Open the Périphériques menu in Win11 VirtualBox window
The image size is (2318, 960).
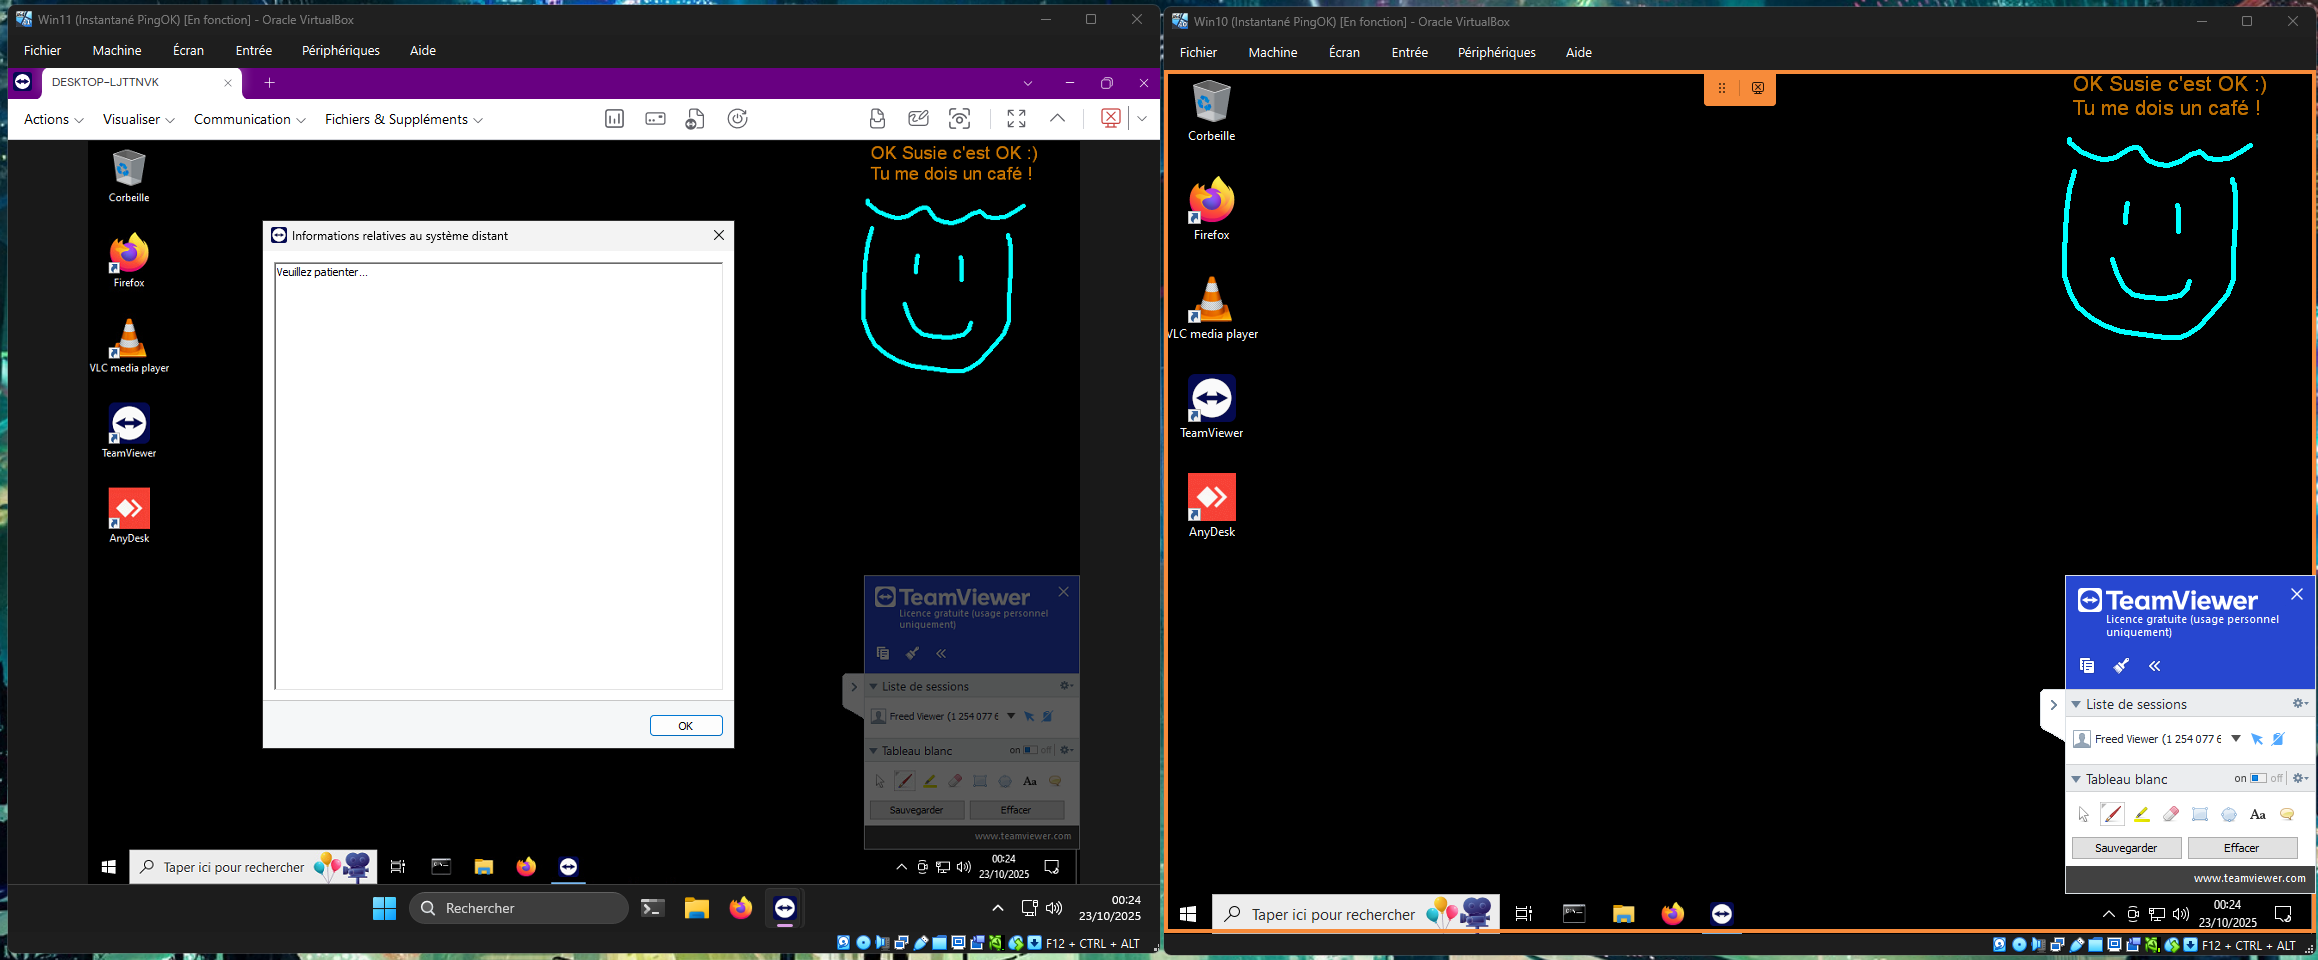pyautogui.click(x=340, y=50)
